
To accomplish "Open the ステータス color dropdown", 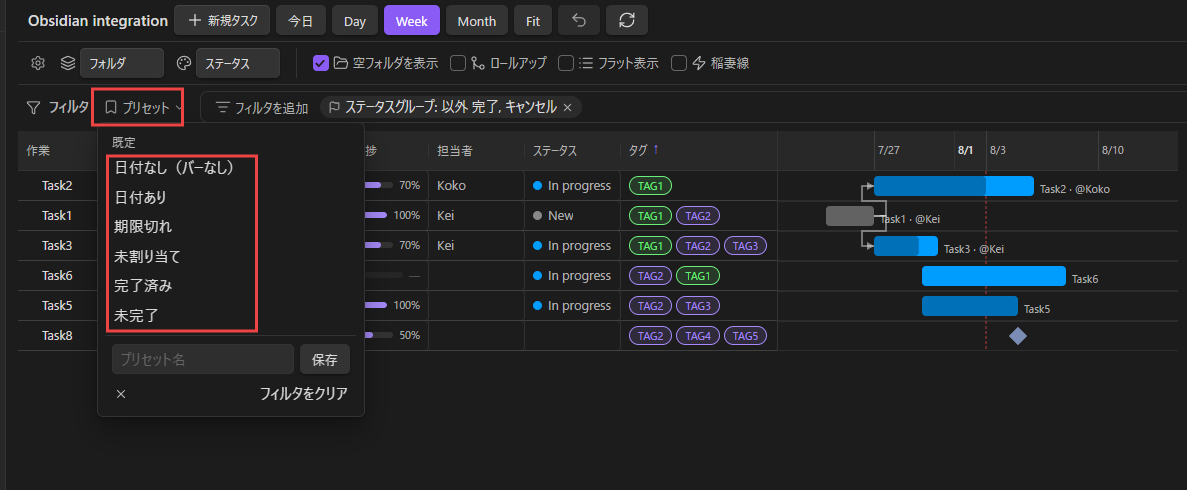I will coord(238,63).
